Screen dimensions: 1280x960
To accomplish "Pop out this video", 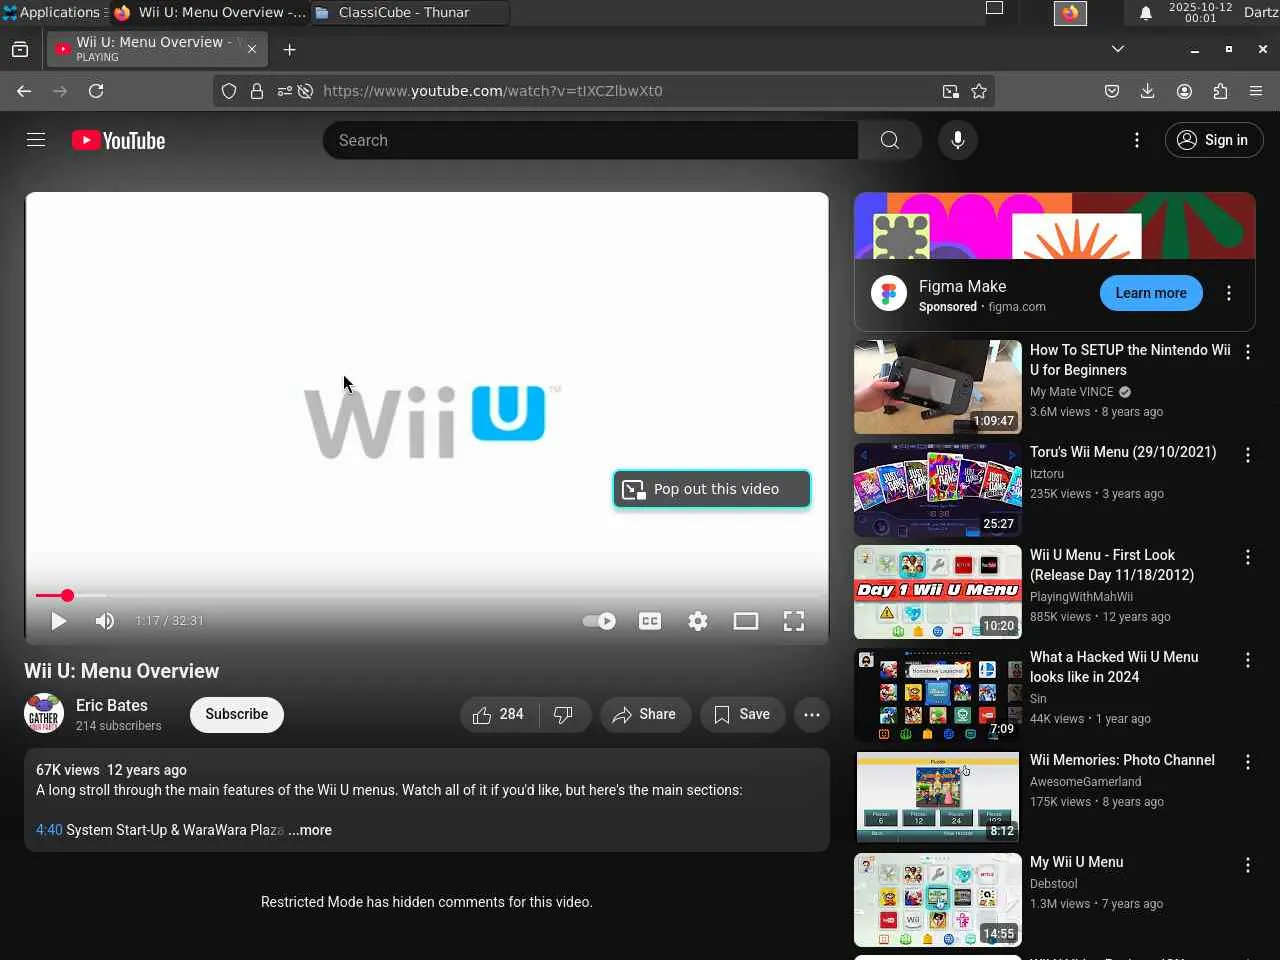I will point(712,489).
